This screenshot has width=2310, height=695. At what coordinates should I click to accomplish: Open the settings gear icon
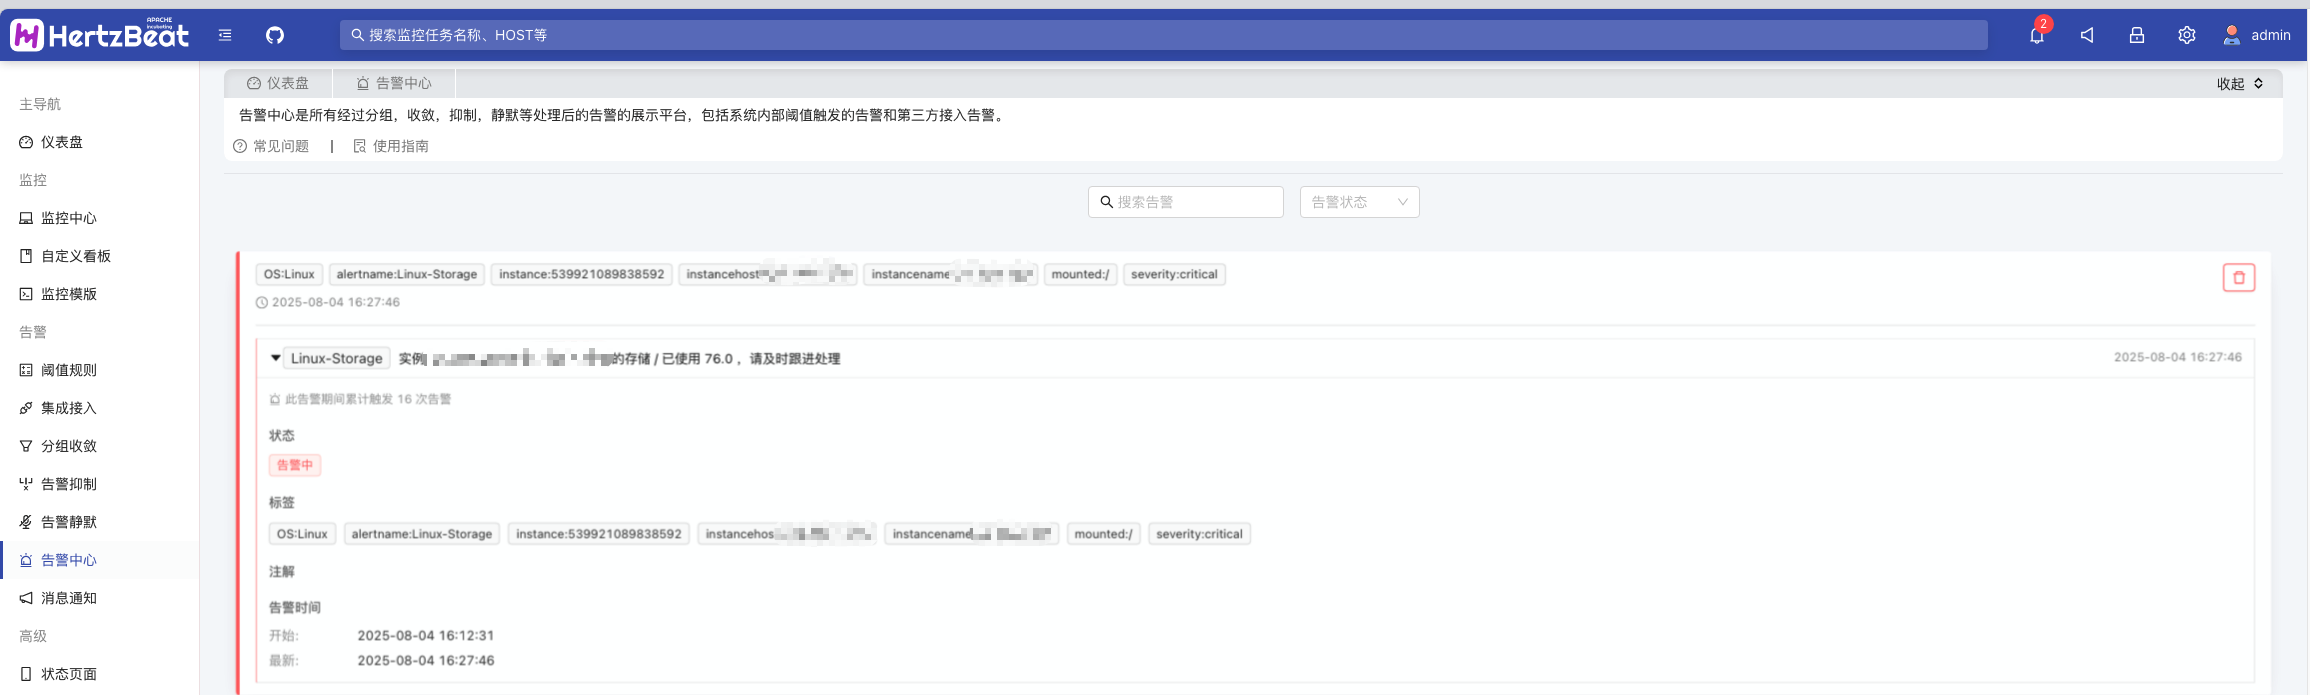(2187, 35)
